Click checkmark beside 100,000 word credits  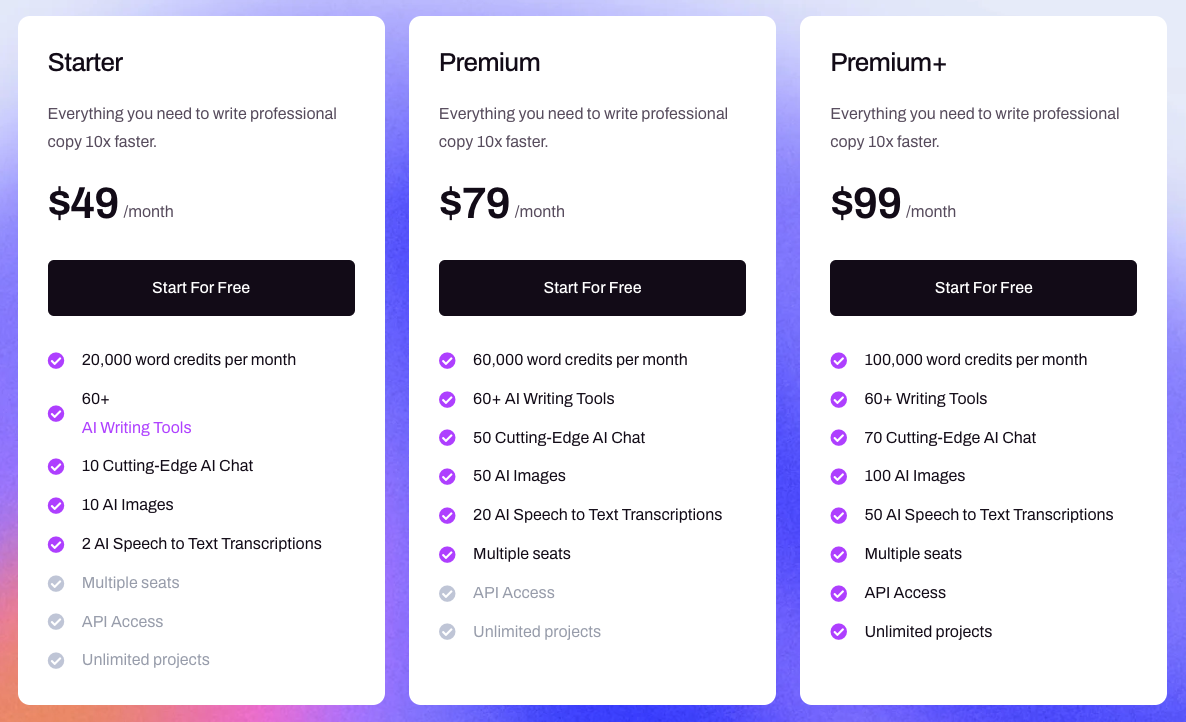coord(839,360)
